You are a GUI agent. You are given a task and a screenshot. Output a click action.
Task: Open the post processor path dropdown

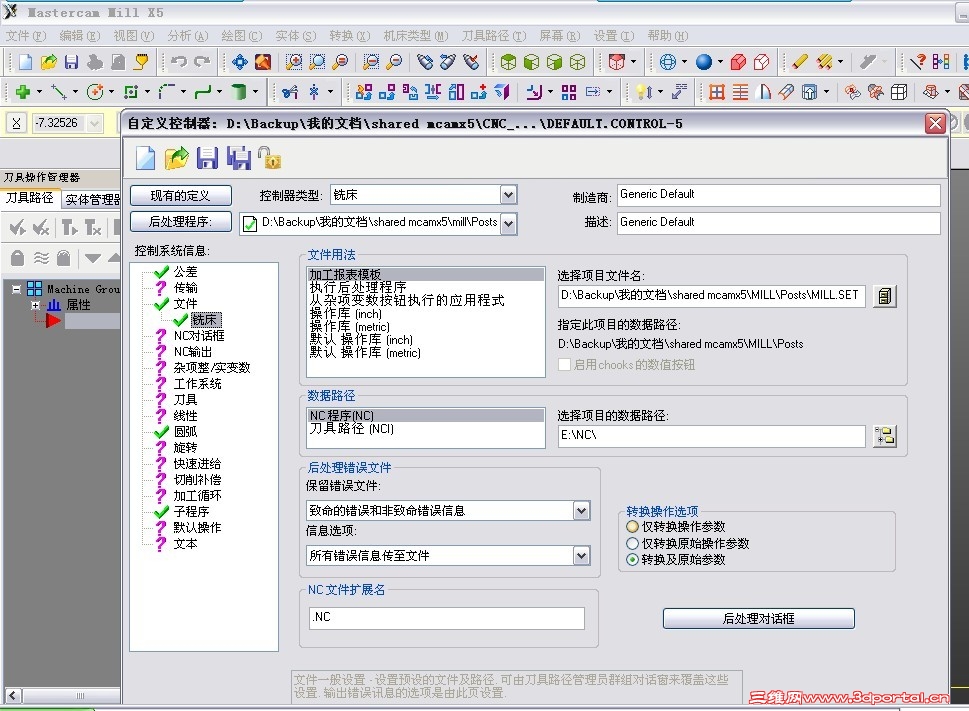[508, 223]
